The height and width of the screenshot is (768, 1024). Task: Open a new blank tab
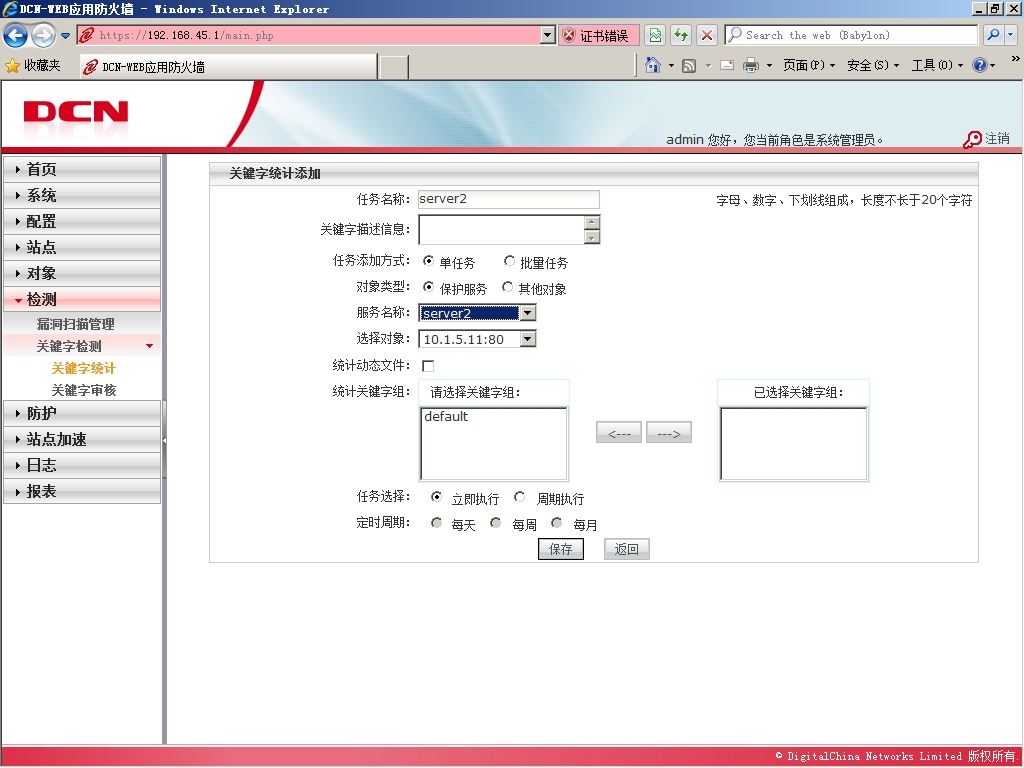394,67
